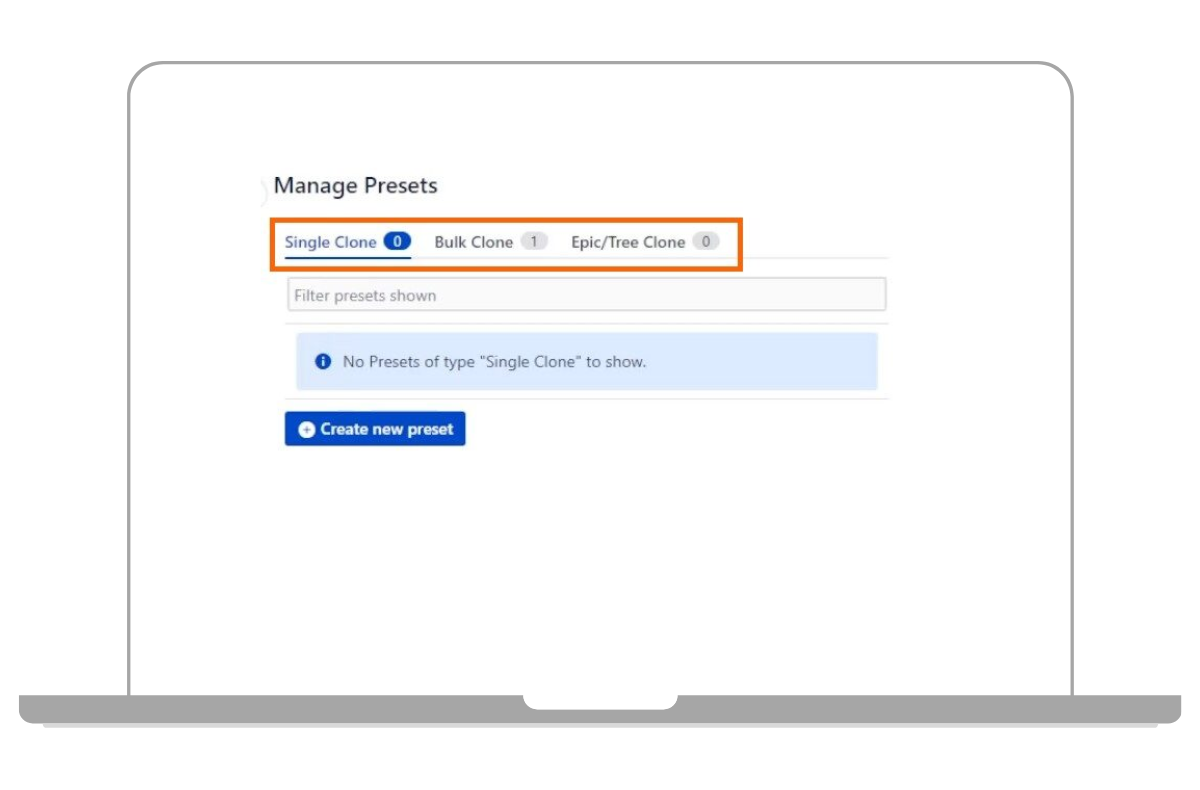Click the Bulk Clone count badge showing 1
Viewport: 1200px width, 790px height.
(534, 242)
